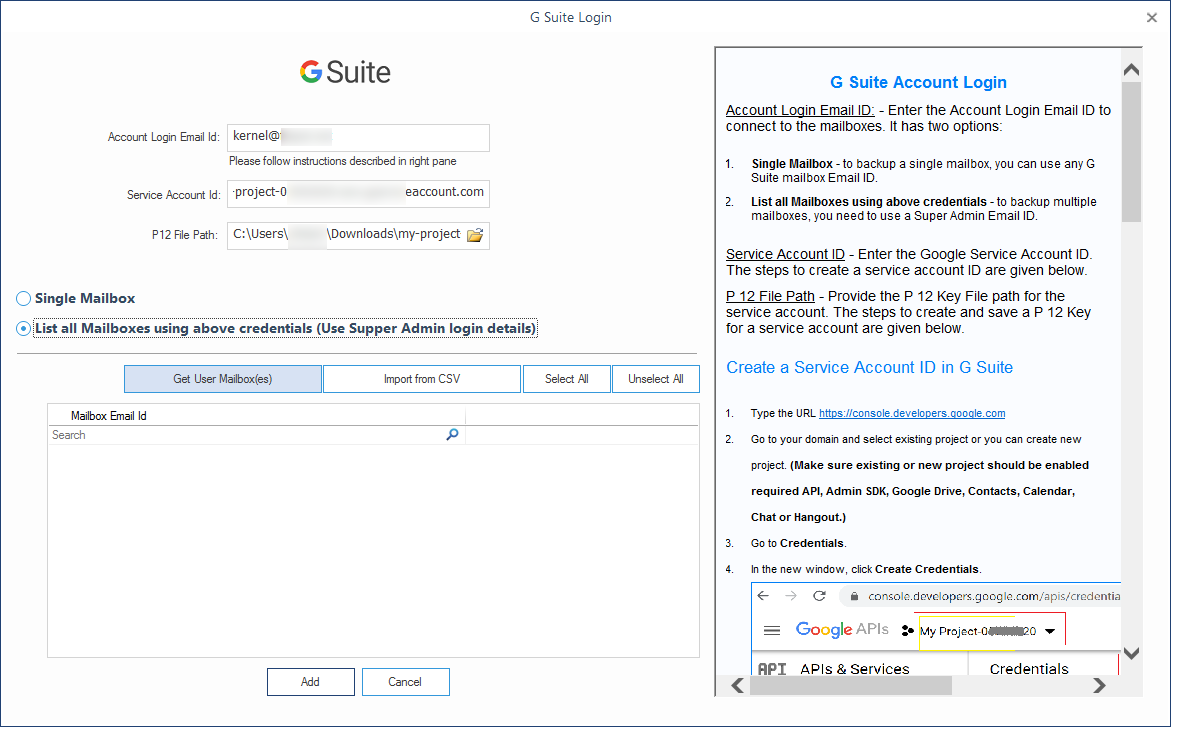Click the Create a Service Account ID heading
Image resolution: width=1200 pixels, height=736 pixels.
coord(869,367)
